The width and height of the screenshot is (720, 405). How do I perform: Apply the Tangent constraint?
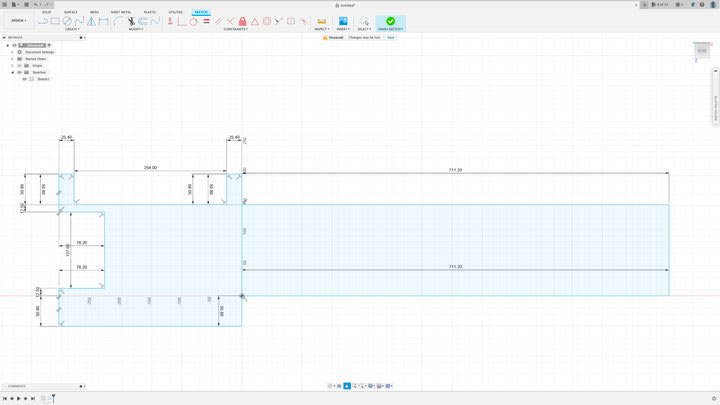(194, 21)
